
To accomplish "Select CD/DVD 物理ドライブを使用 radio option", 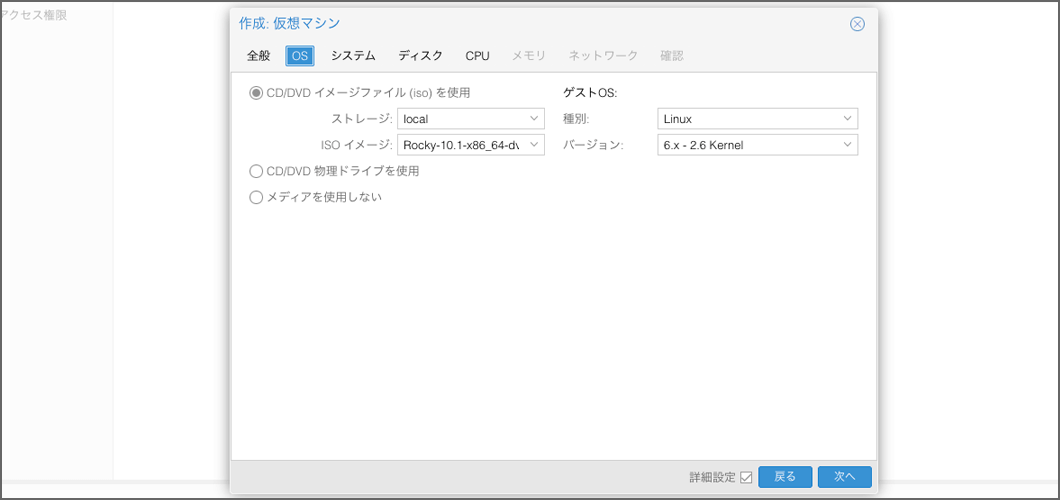I will click(256, 172).
